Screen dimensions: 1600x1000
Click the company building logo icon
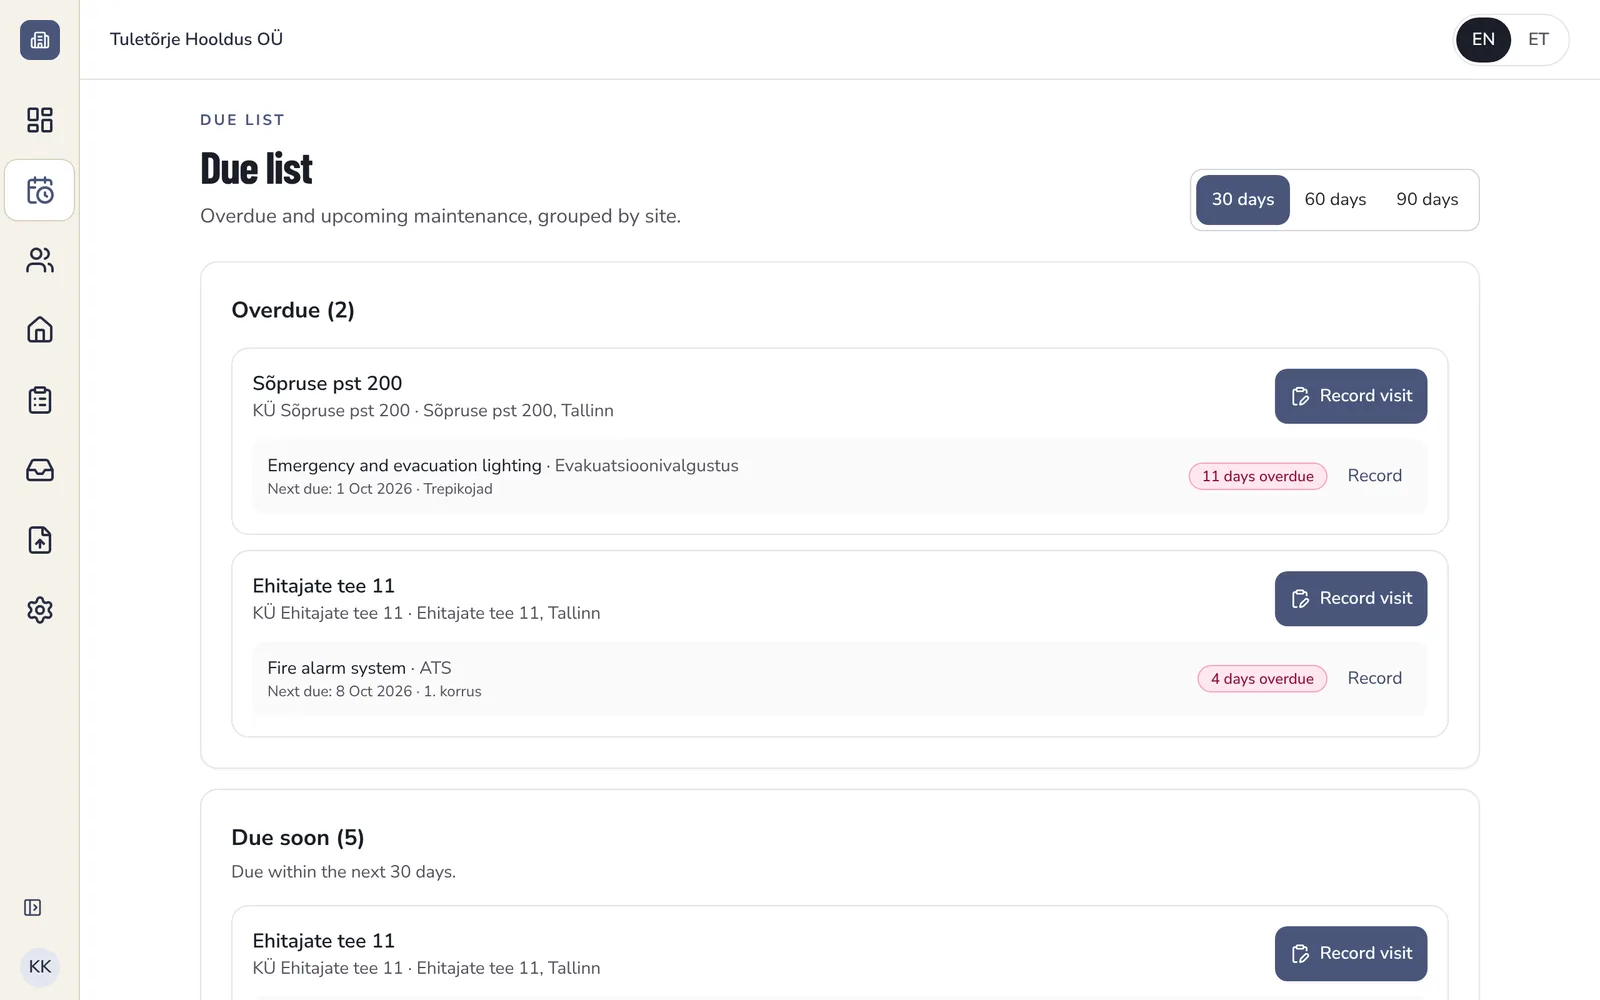click(40, 40)
